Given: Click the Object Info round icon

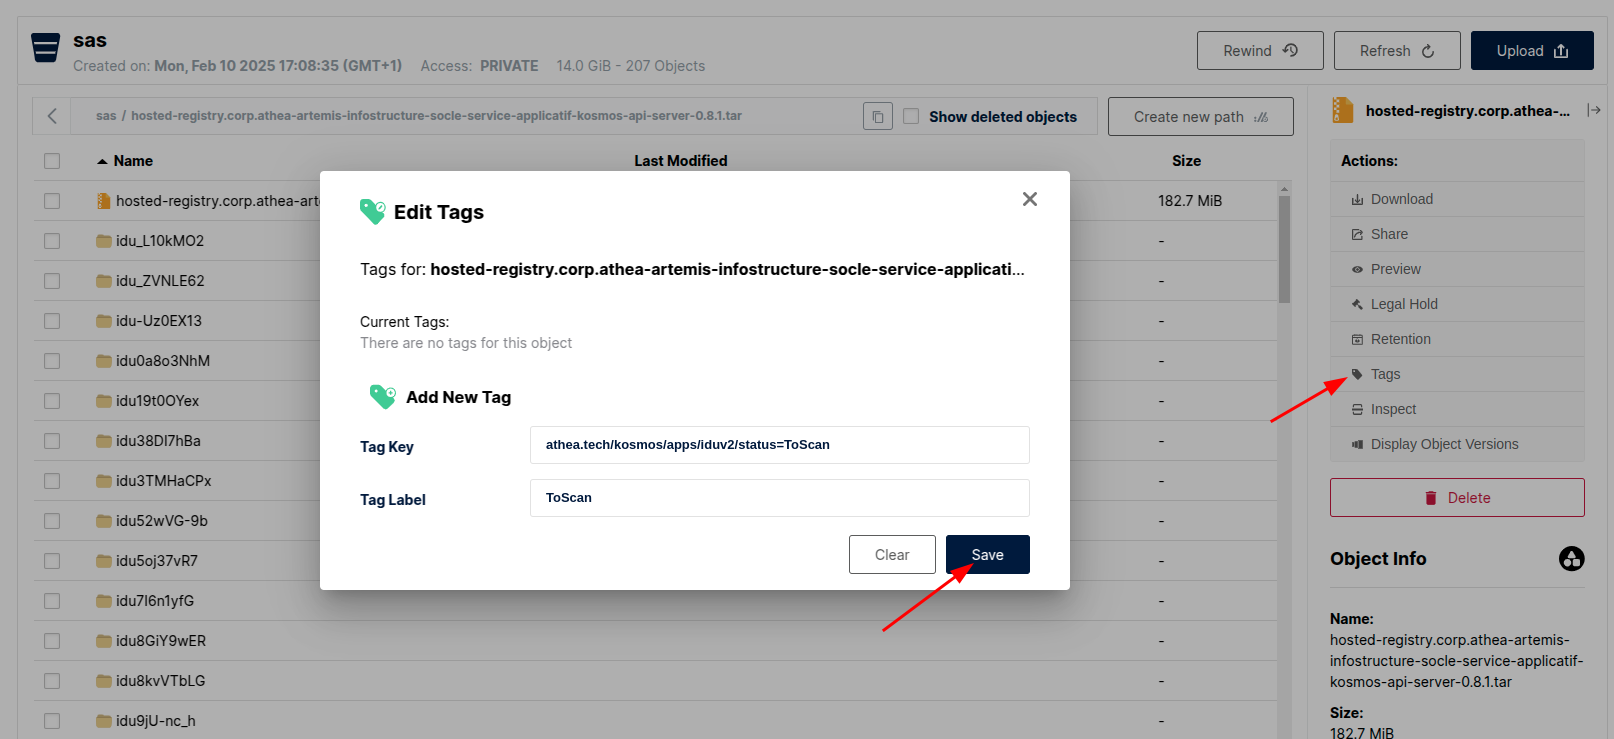Looking at the screenshot, I should [x=1571, y=559].
